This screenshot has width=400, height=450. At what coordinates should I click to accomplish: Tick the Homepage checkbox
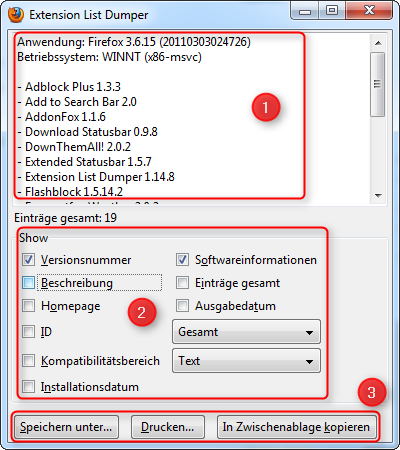(x=28, y=306)
